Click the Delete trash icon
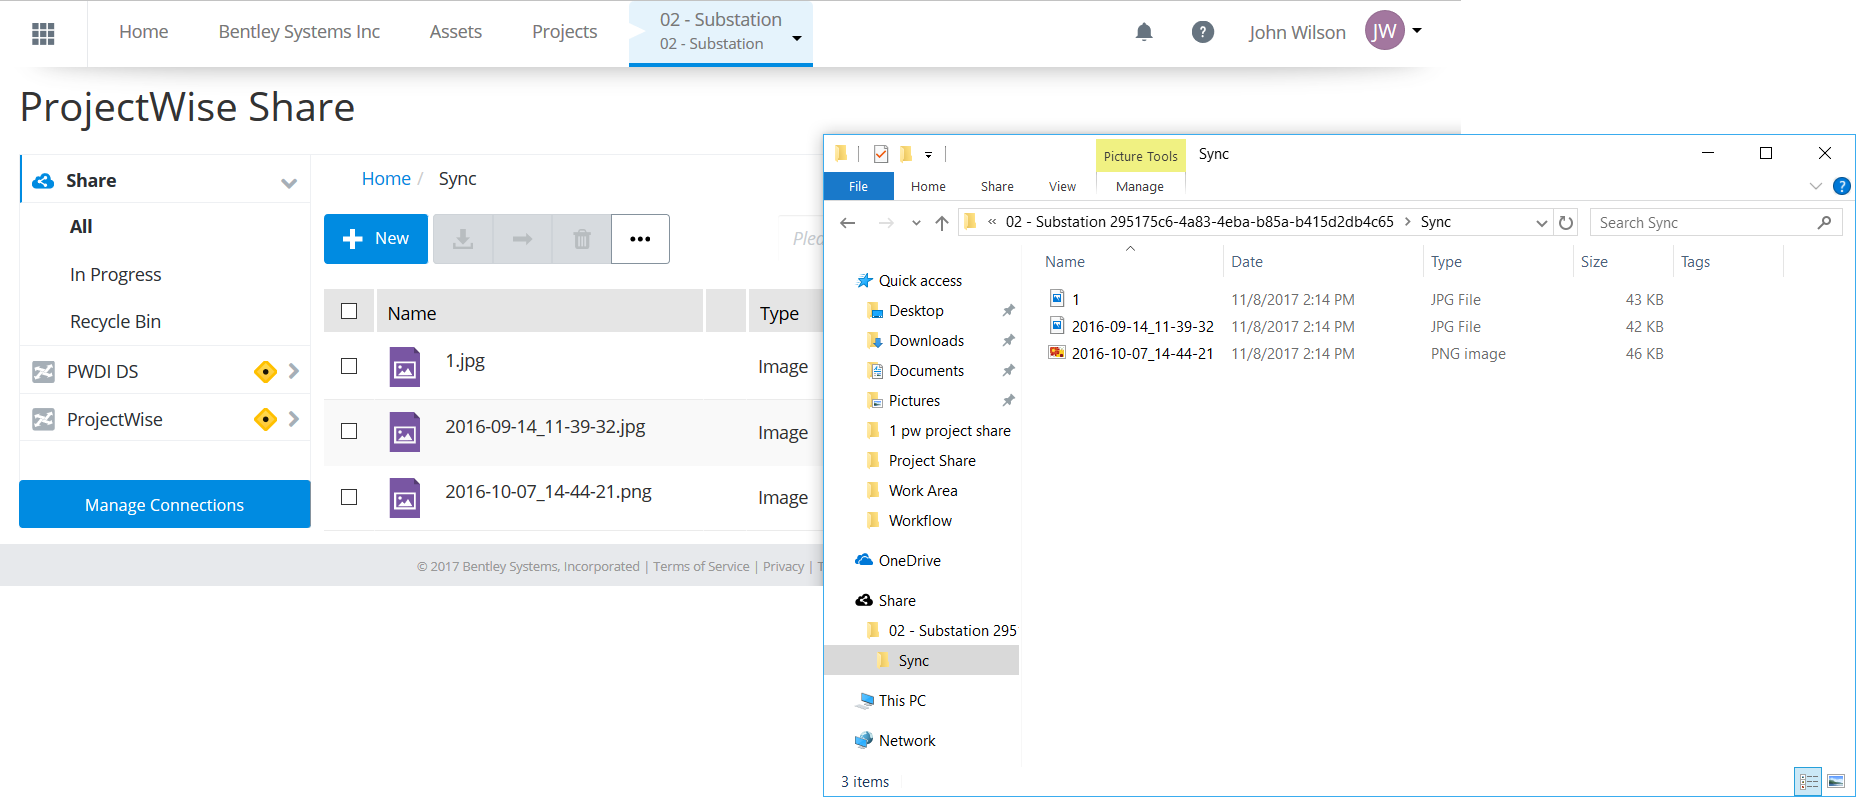 [581, 239]
